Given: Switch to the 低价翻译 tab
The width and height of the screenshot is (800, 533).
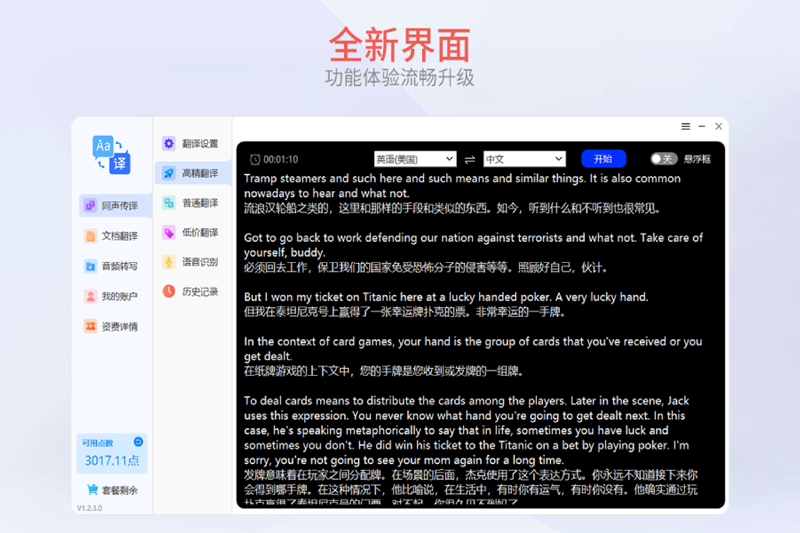Looking at the screenshot, I should (x=192, y=232).
